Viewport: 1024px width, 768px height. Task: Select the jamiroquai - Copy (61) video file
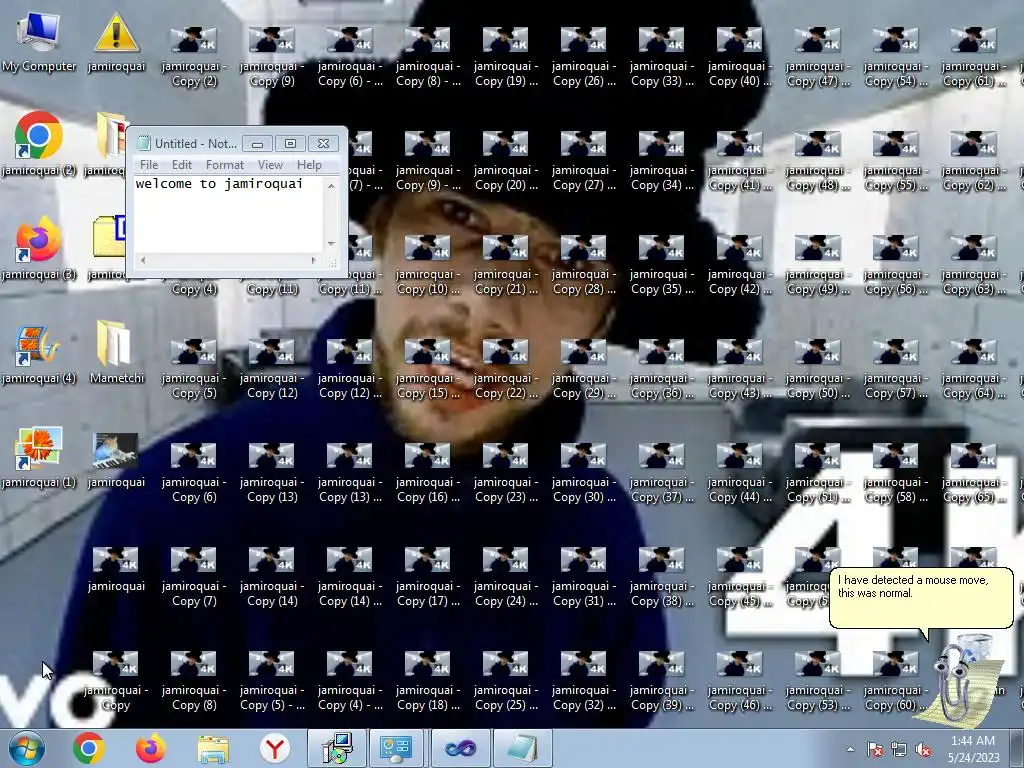pyautogui.click(x=973, y=57)
